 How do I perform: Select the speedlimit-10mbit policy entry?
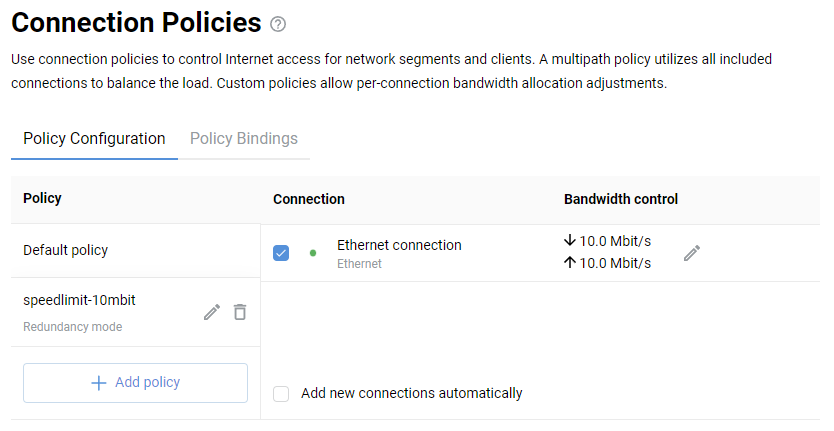coord(78,300)
